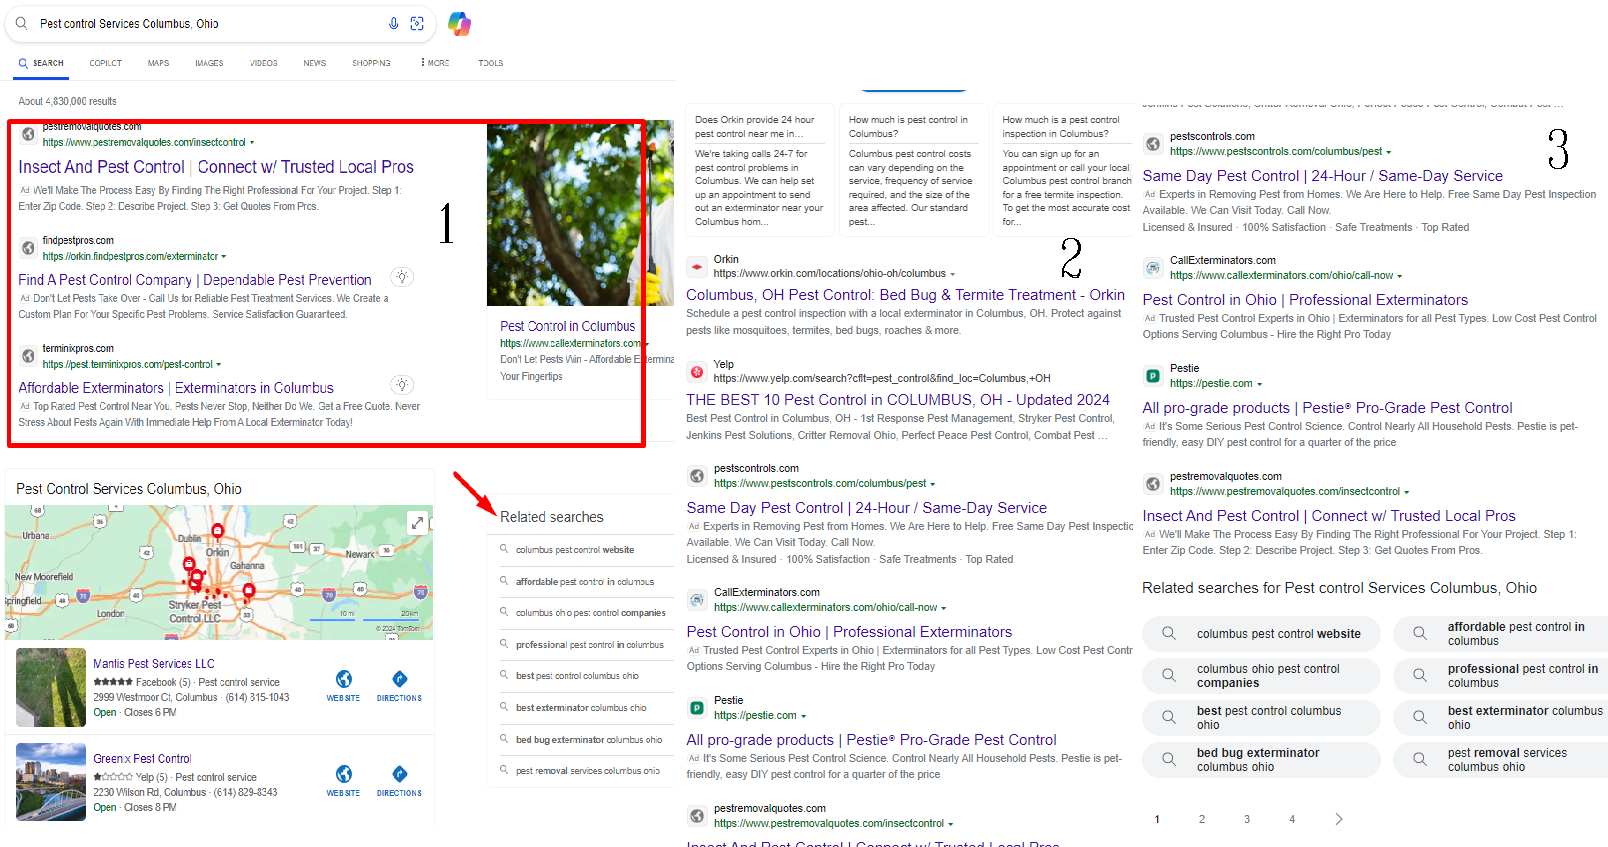Select related search 'best exterminator columbus ohio' in list

point(581,708)
